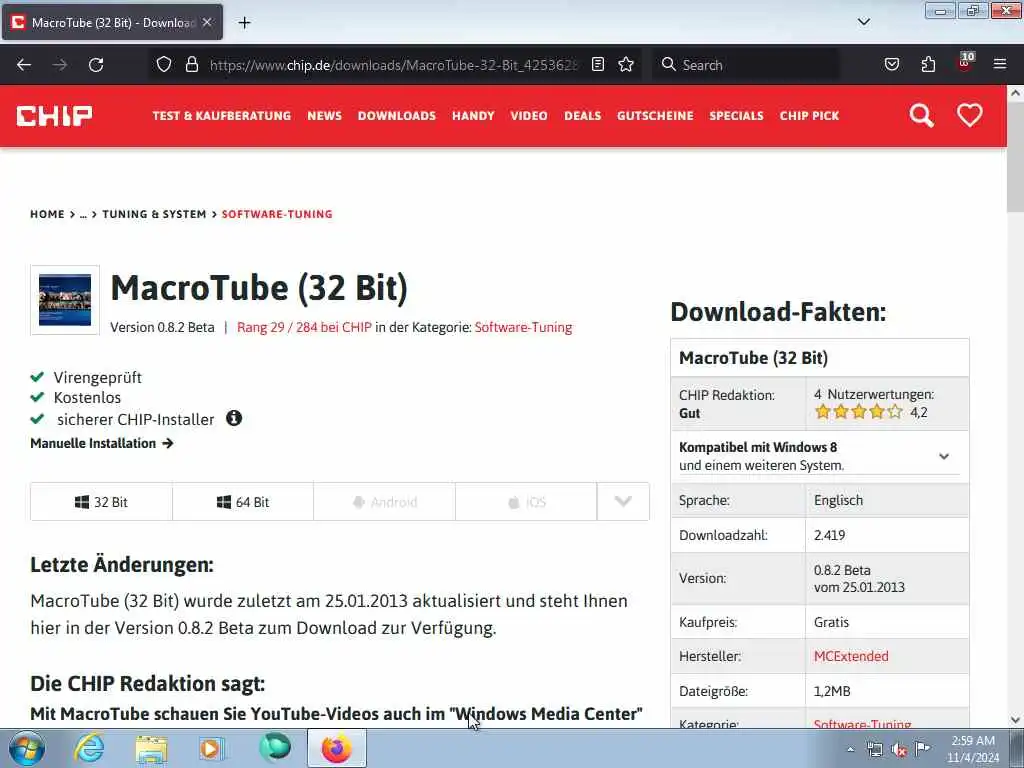
Task: Click the network tray icon
Action: (x=874, y=750)
